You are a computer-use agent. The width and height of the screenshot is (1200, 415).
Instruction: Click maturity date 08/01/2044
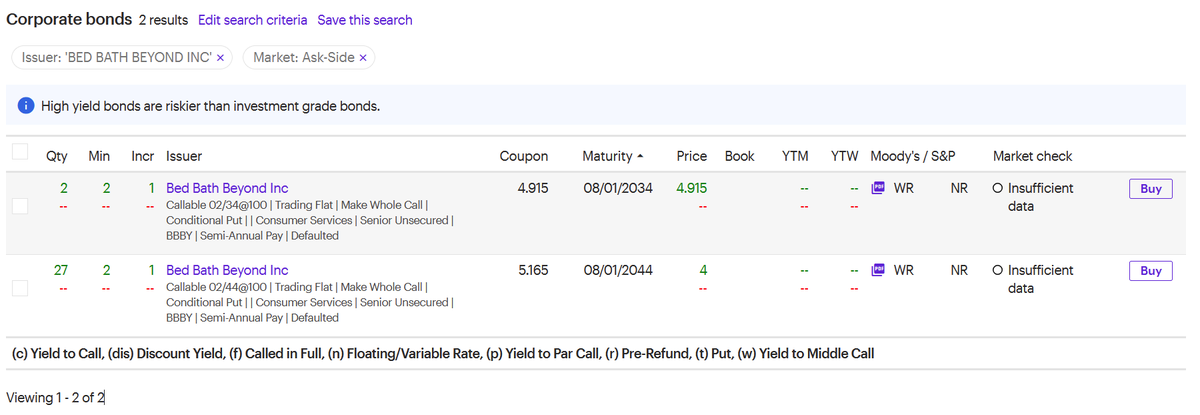coord(618,270)
